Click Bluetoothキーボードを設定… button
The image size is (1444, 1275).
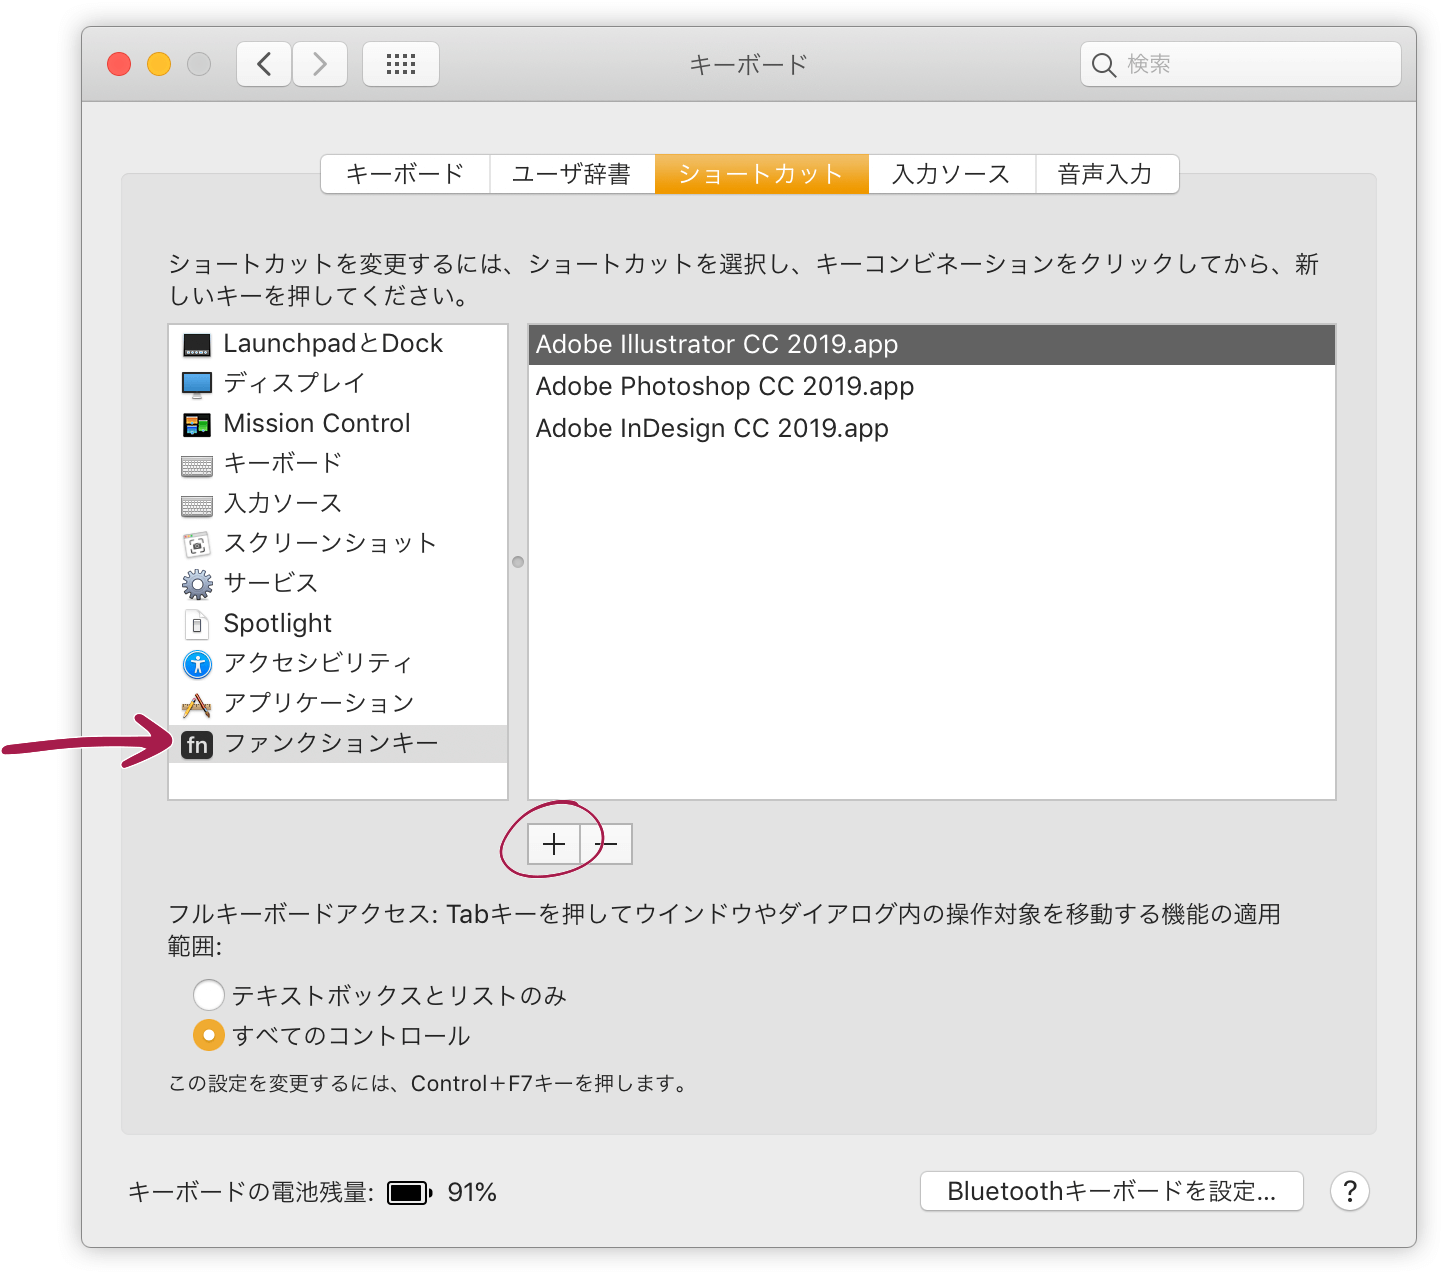1112,1191
